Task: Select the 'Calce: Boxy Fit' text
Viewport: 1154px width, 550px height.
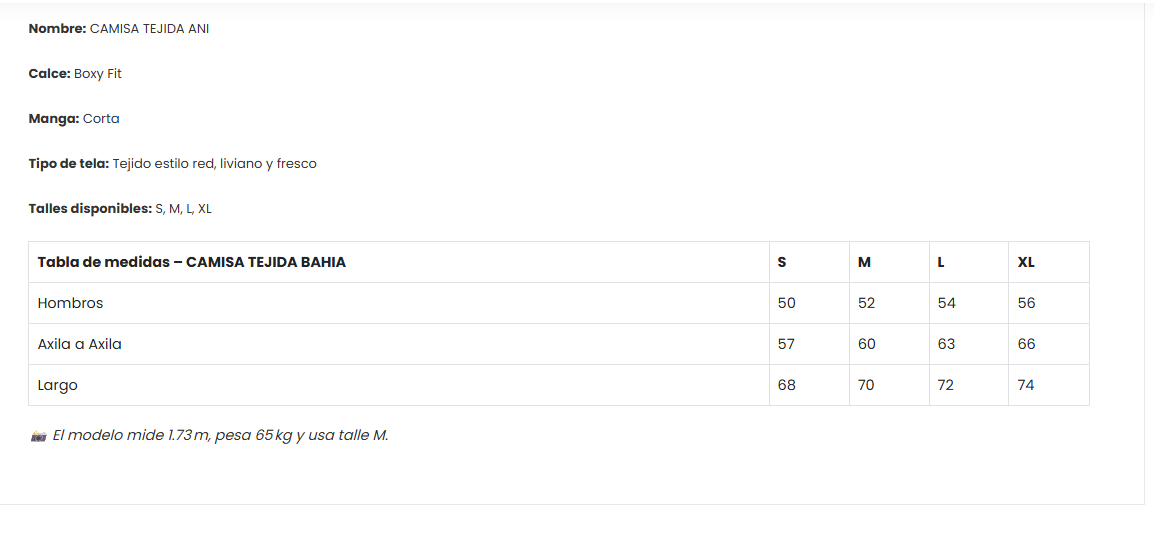Action: click(75, 74)
